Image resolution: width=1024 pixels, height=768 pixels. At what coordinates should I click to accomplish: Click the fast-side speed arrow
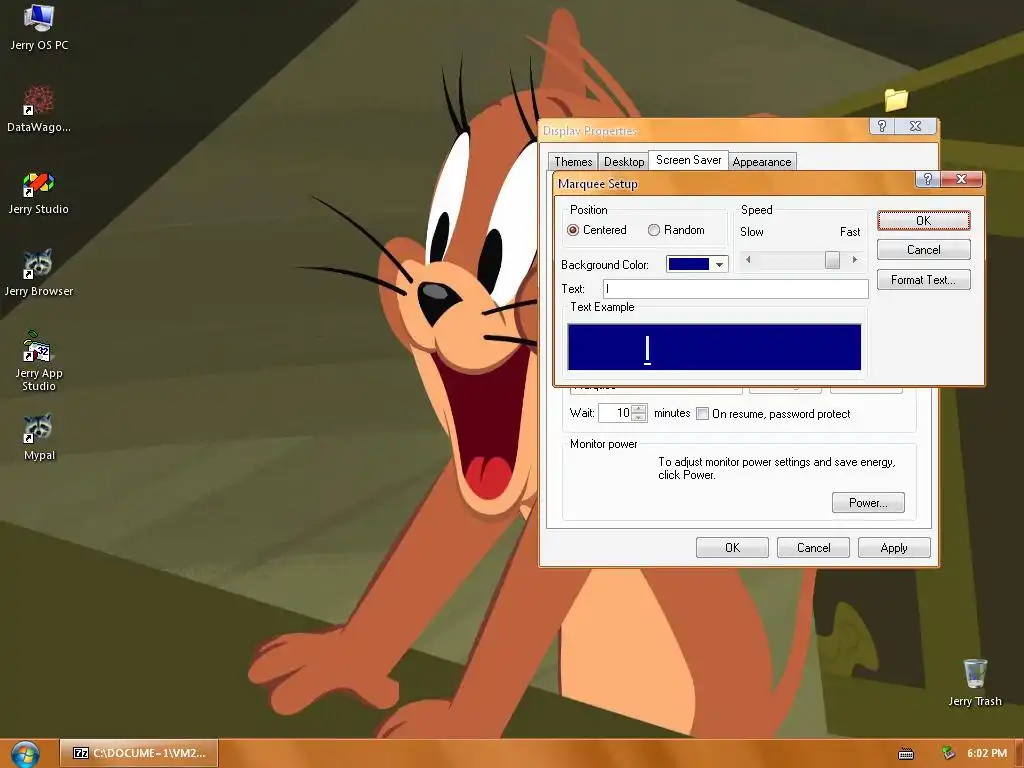(x=854, y=260)
